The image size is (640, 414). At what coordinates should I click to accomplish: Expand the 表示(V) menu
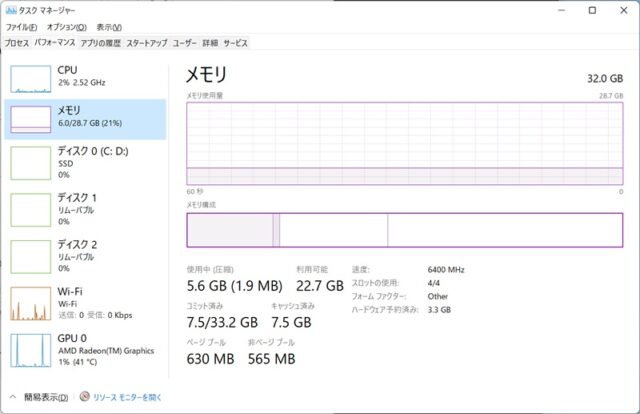[109, 27]
